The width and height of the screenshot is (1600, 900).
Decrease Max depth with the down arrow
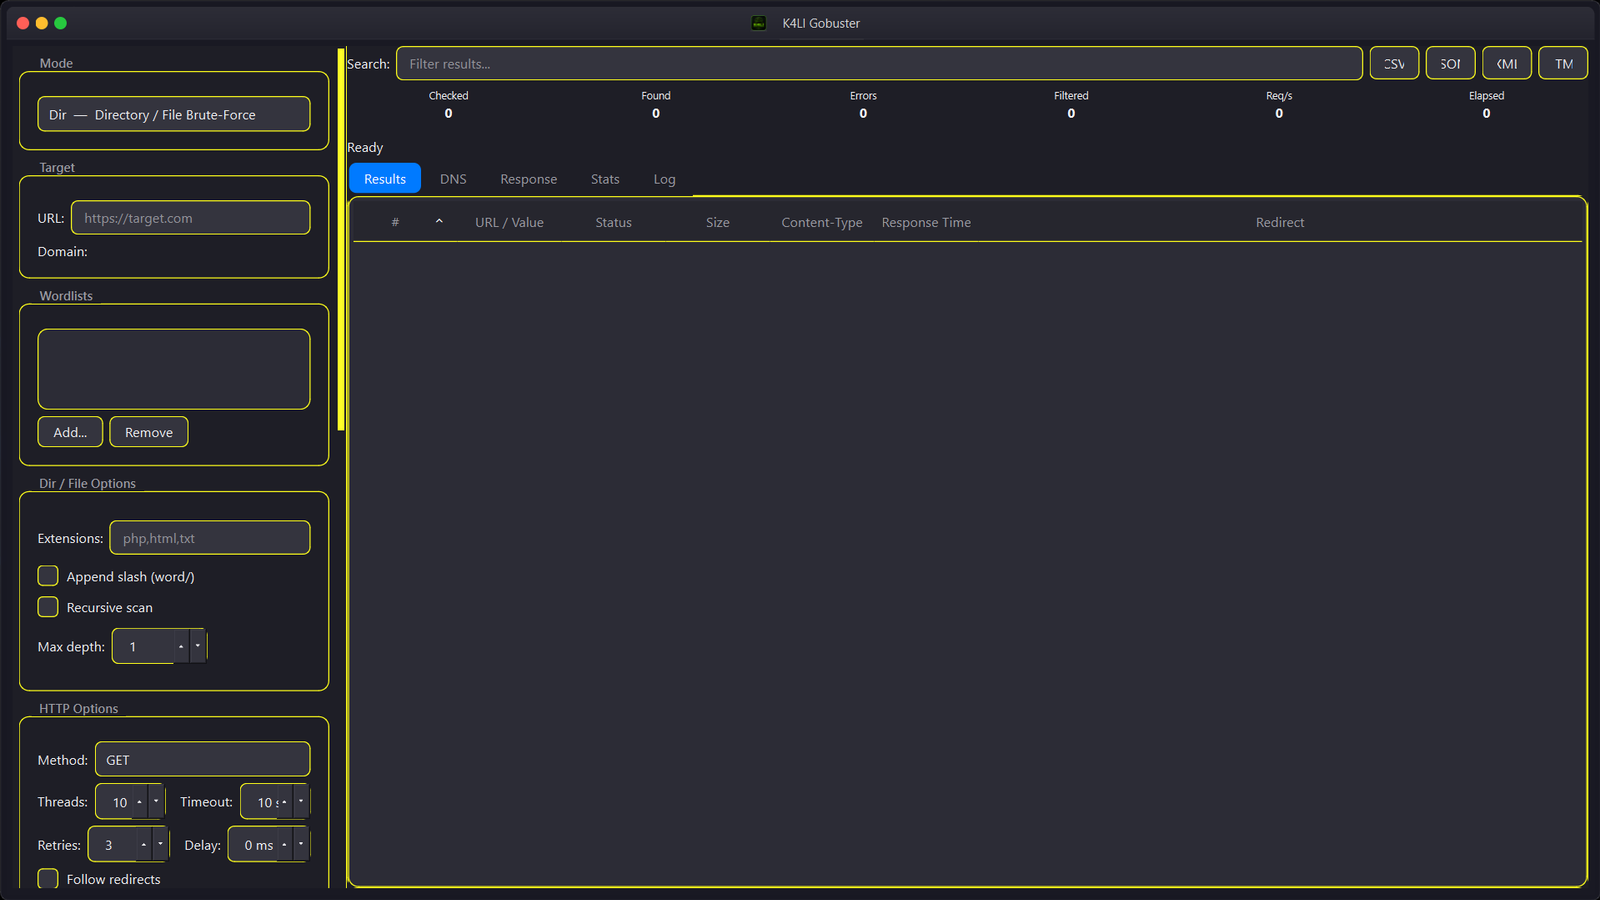point(198,647)
